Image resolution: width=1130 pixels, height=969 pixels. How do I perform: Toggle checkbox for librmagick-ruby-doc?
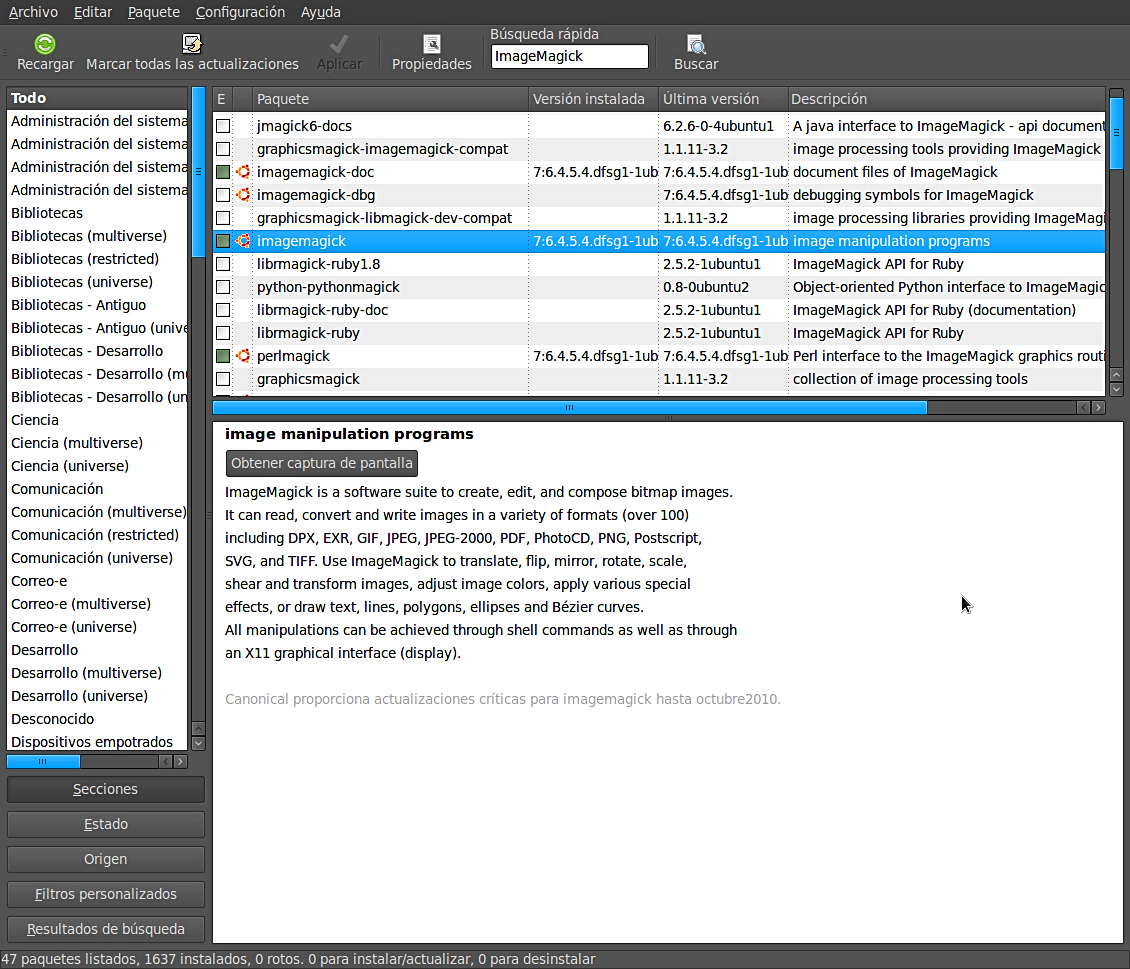click(x=223, y=311)
